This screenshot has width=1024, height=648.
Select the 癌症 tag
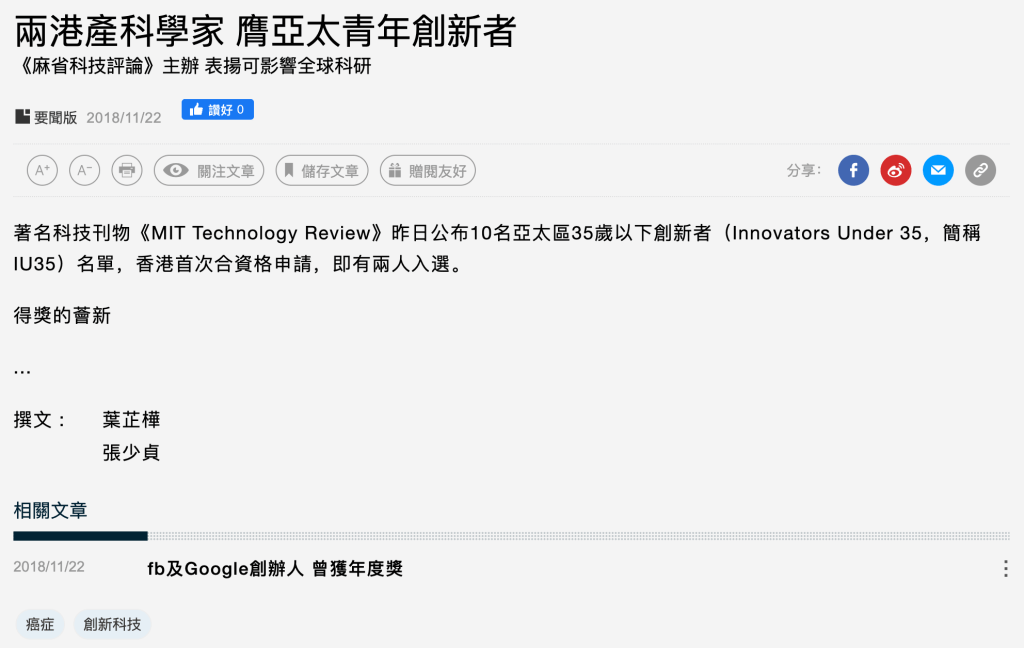(x=40, y=625)
